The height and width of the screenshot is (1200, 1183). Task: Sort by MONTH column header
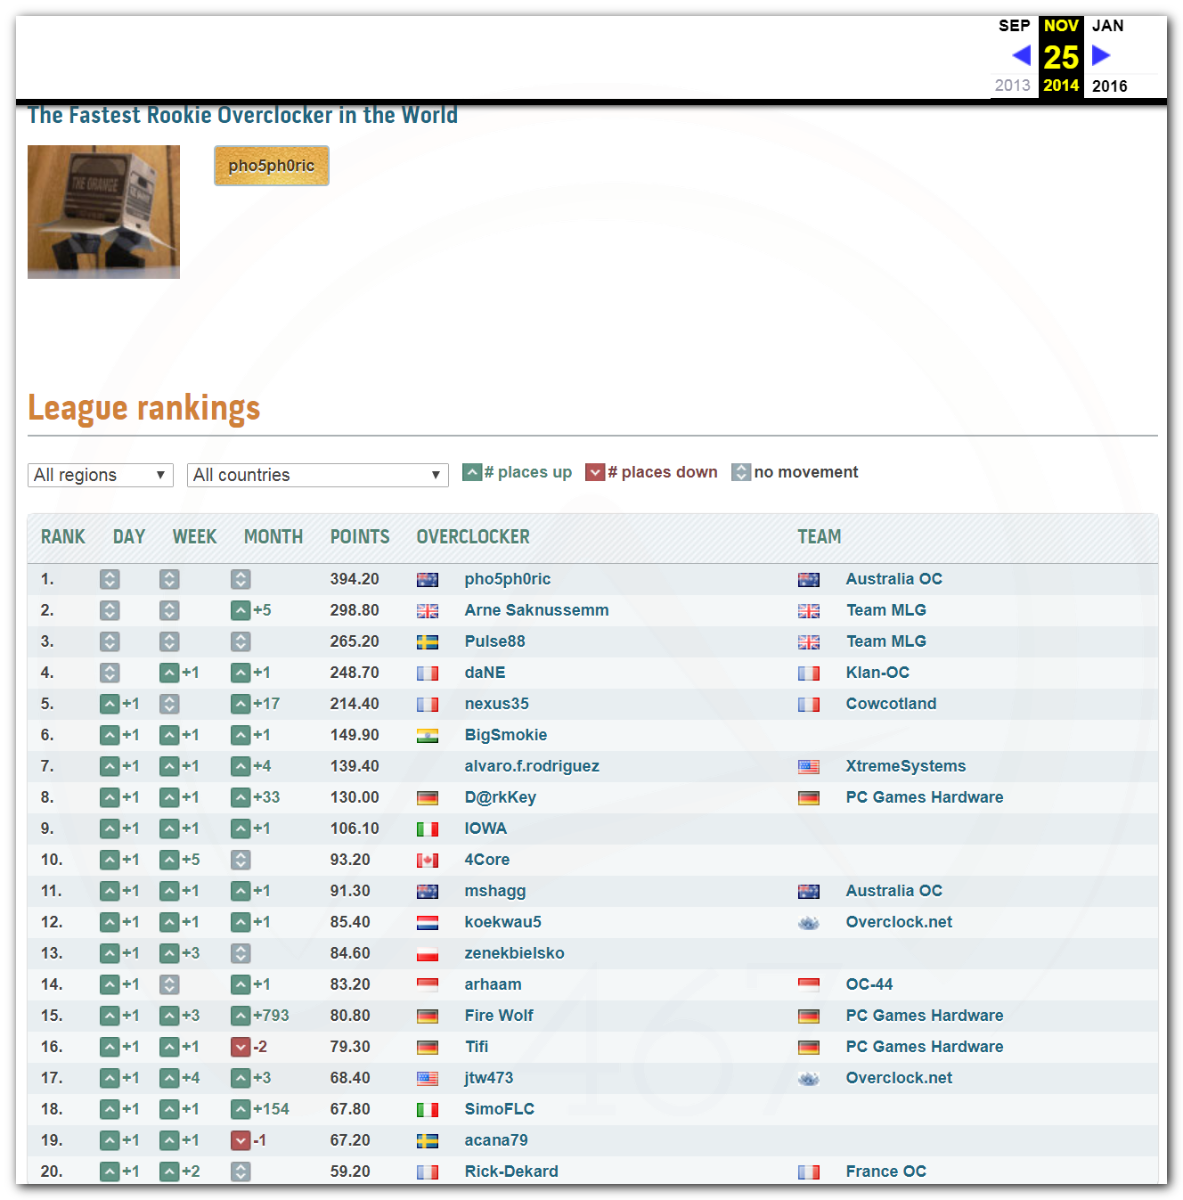click(x=273, y=537)
